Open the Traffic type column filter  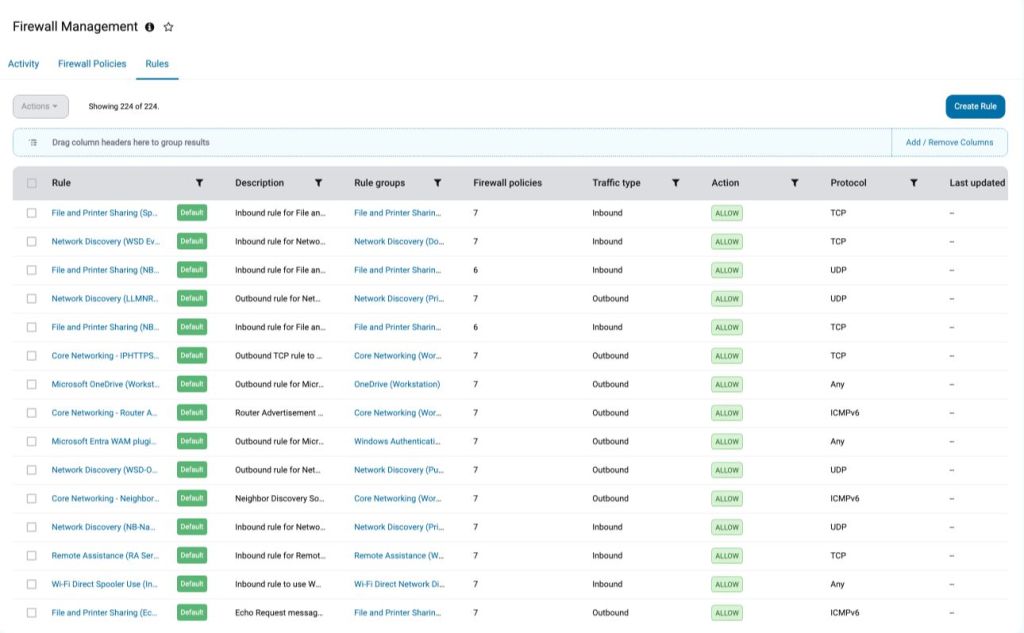(x=676, y=183)
